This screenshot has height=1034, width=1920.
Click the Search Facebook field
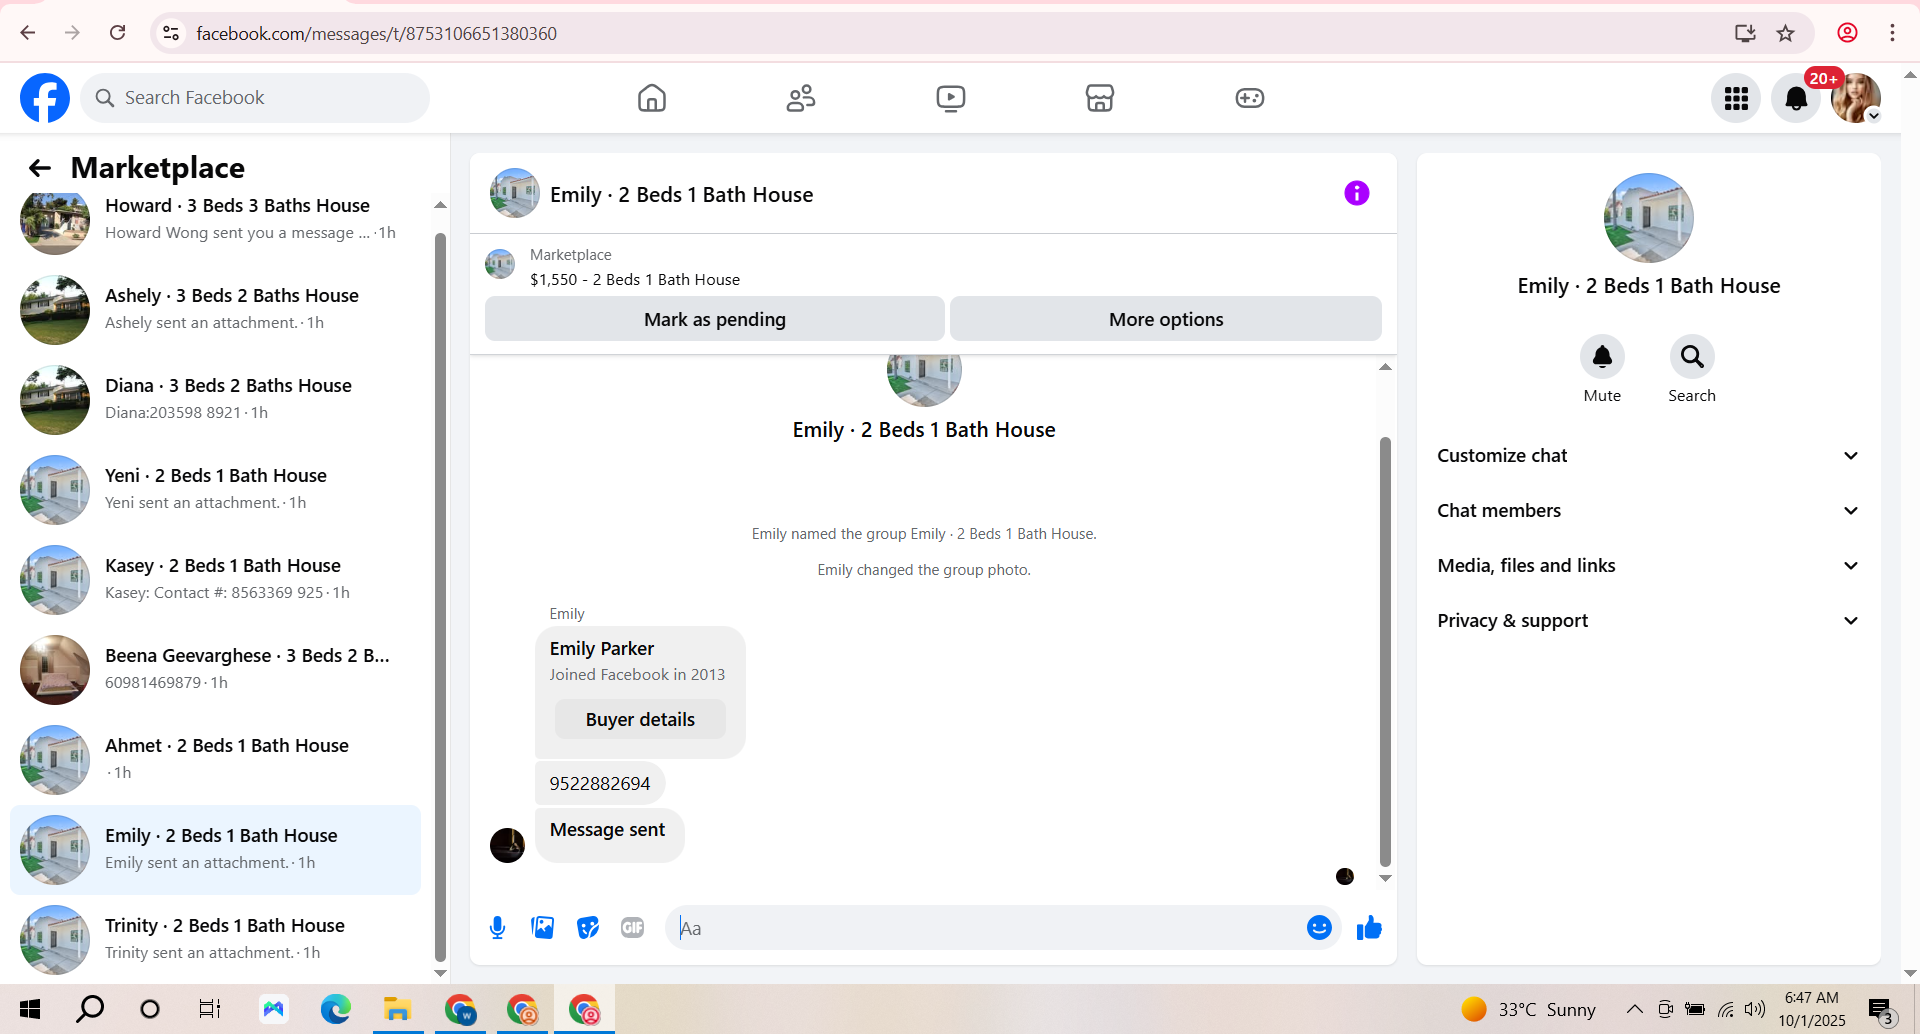pos(255,98)
